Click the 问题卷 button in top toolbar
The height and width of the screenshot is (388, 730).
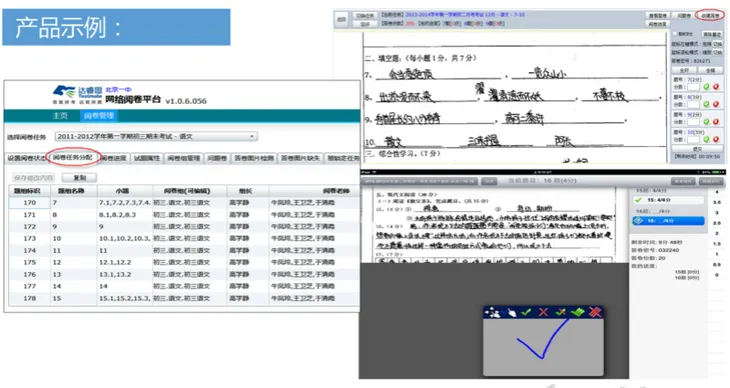pos(683,15)
